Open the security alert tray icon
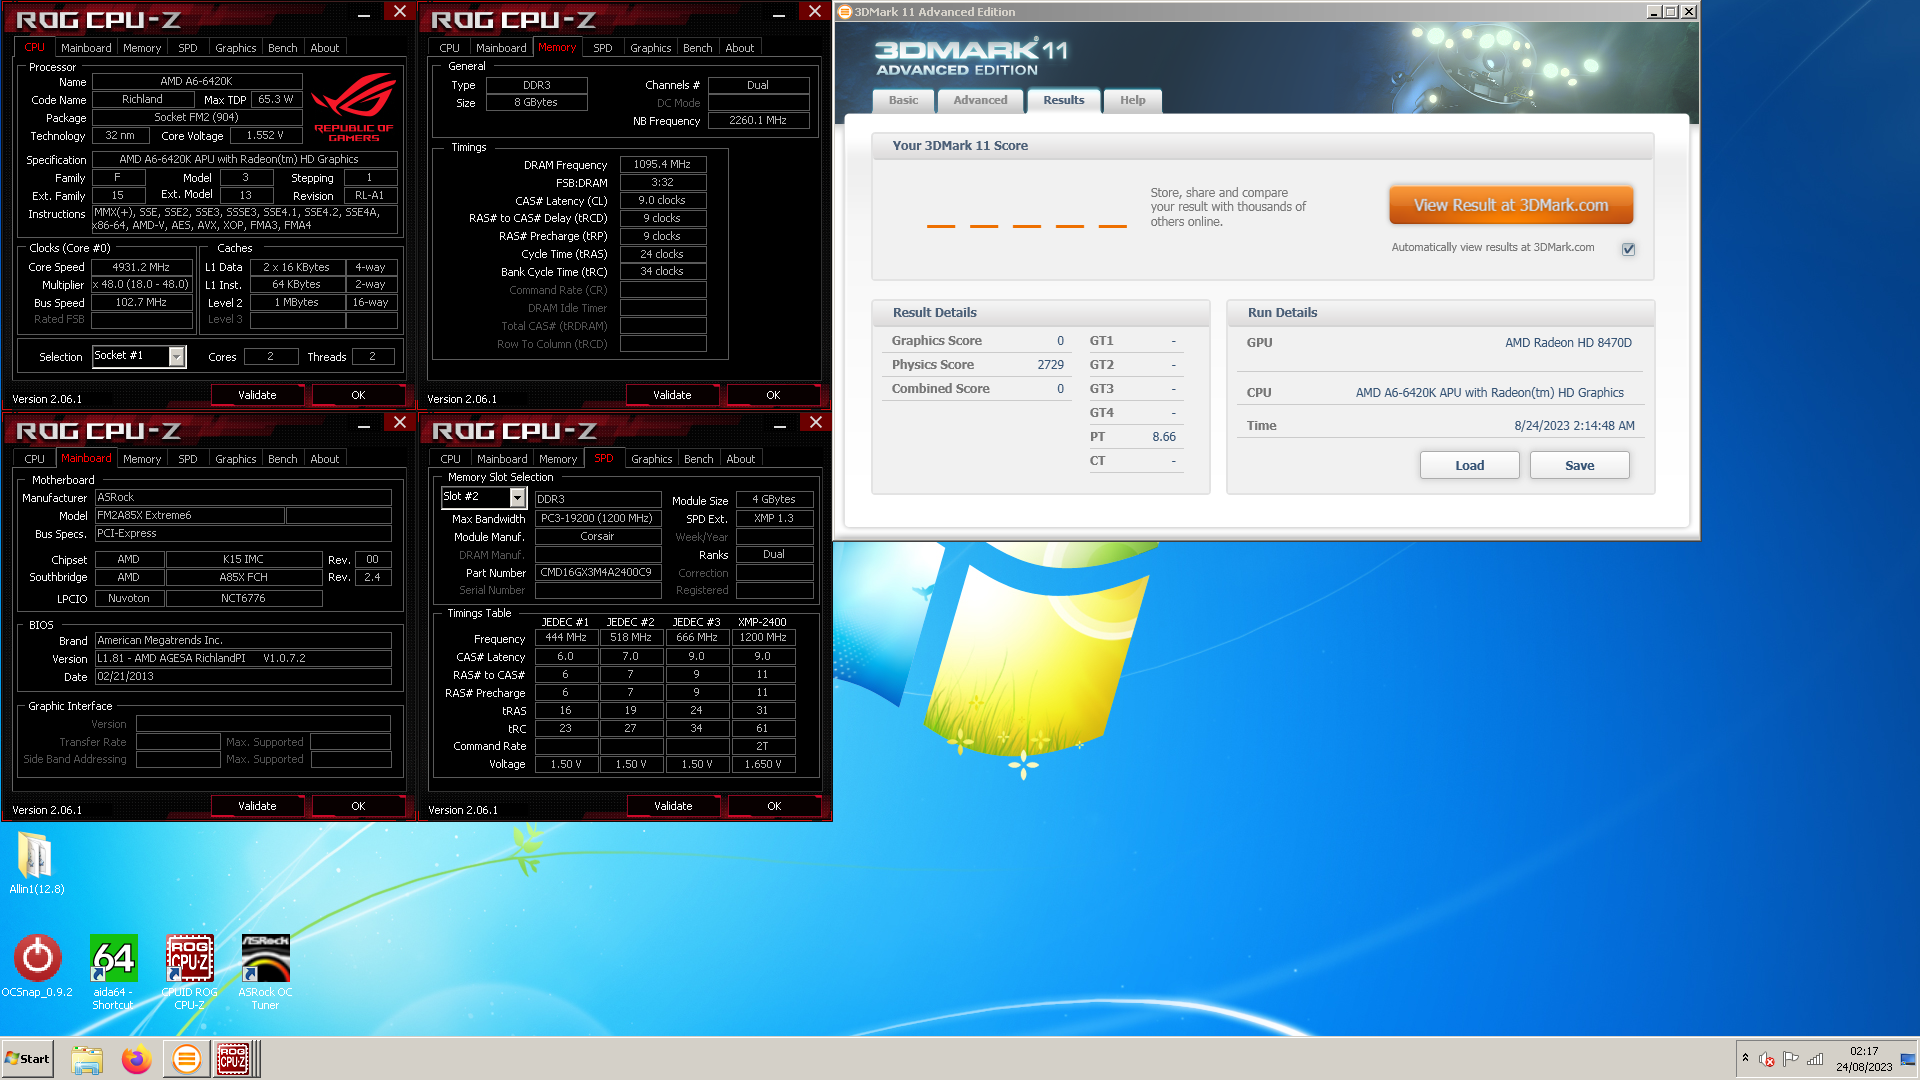1920x1080 pixels. [x=1766, y=1059]
